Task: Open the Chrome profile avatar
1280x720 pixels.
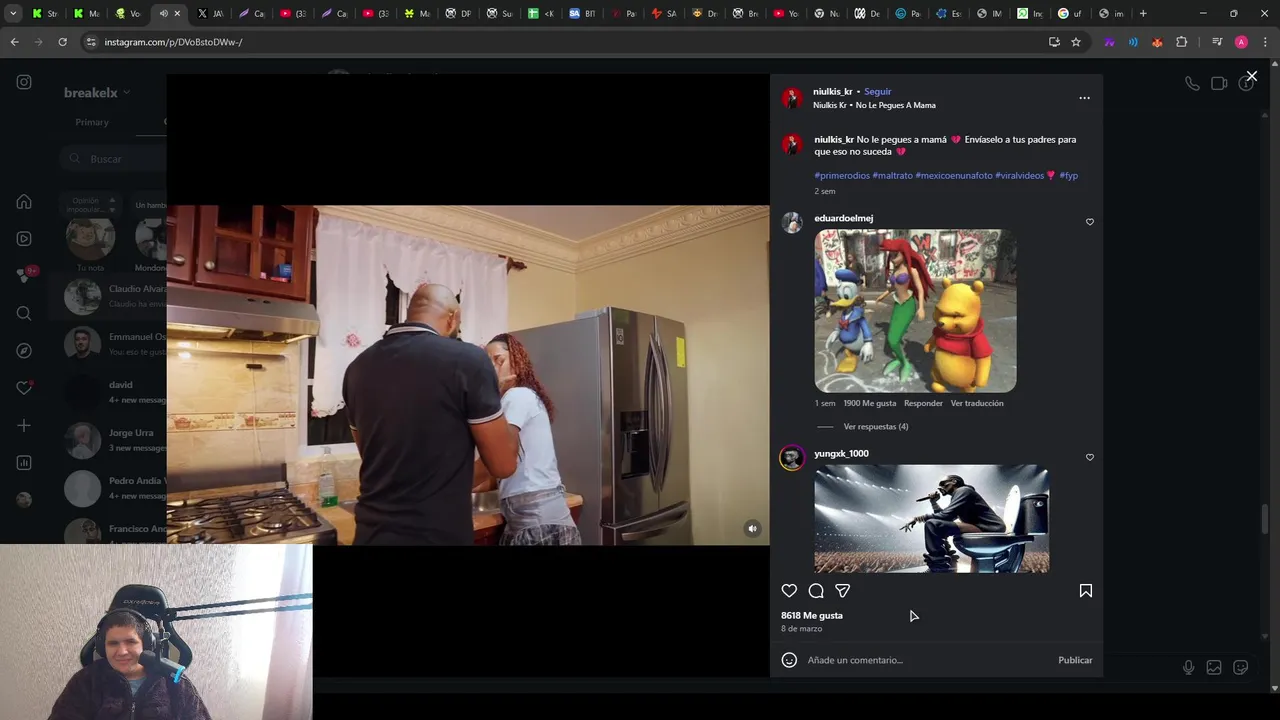Action: point(1241,42)
